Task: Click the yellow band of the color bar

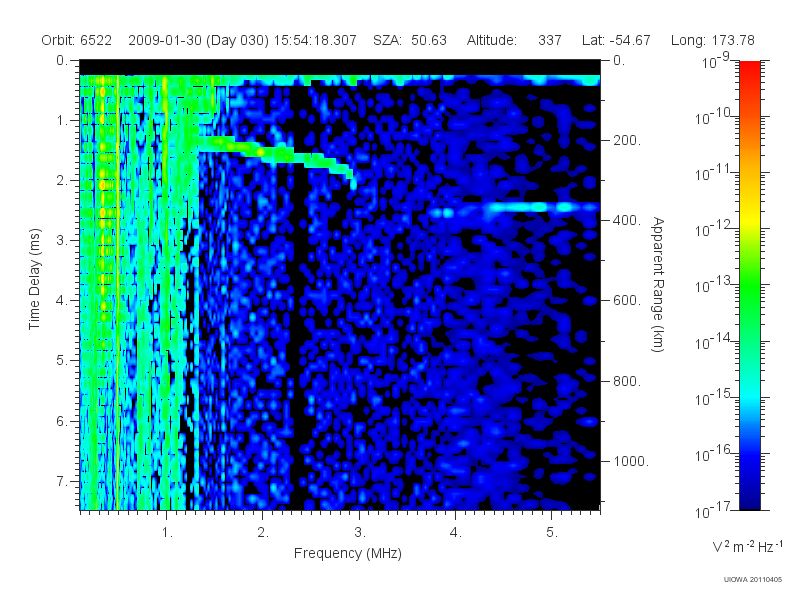Action: tap(749, 220)
